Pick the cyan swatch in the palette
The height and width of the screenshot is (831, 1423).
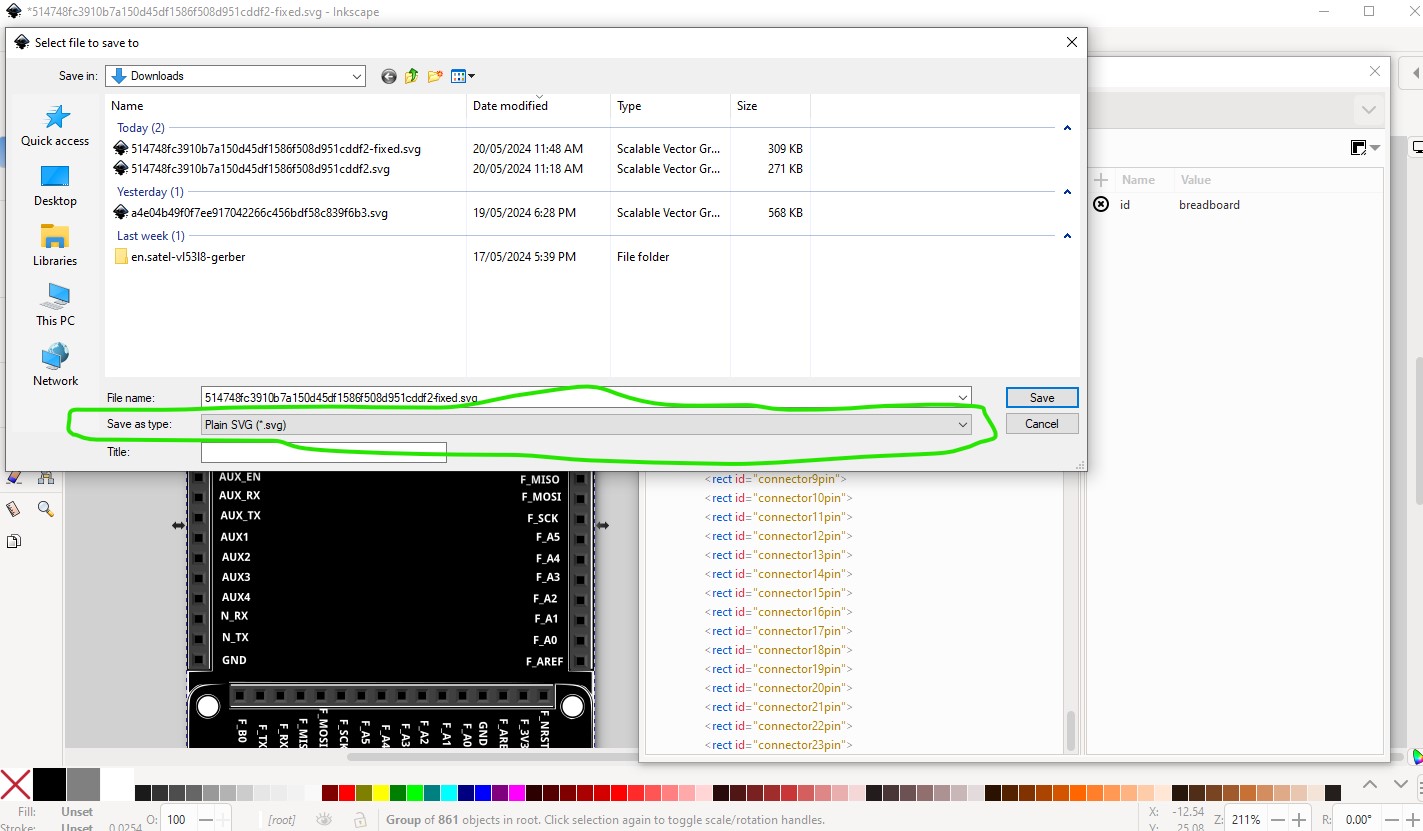448,793
